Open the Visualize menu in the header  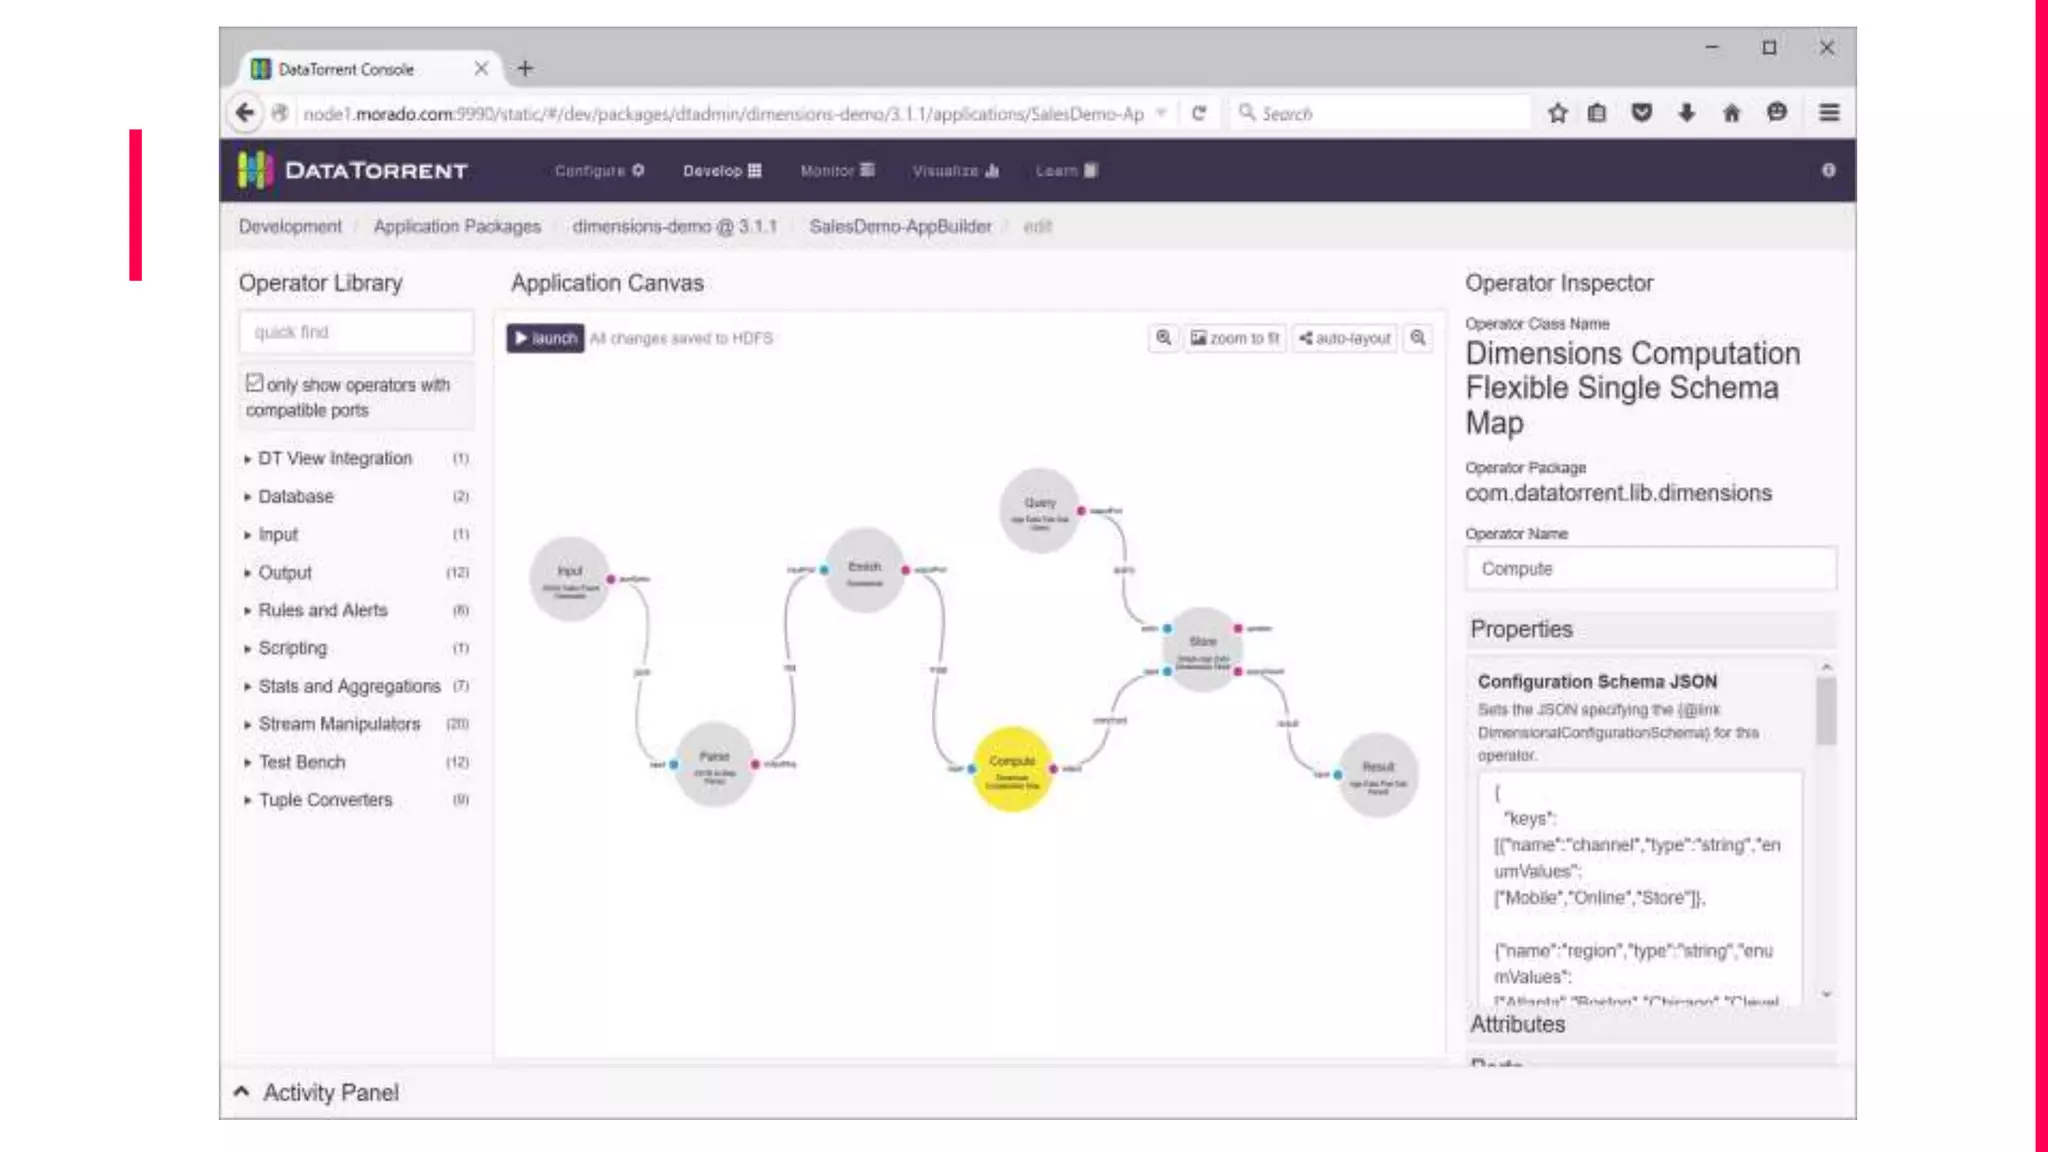point(955,171)
